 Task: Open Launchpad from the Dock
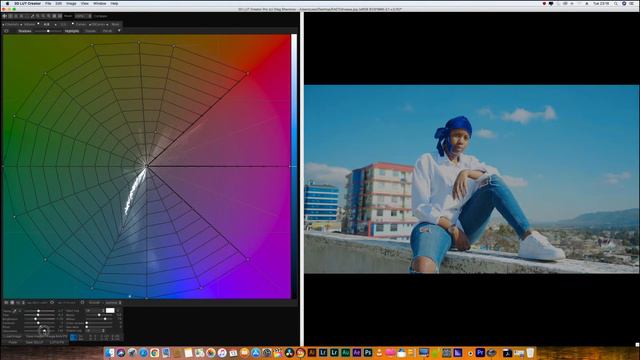coord(132,353)
